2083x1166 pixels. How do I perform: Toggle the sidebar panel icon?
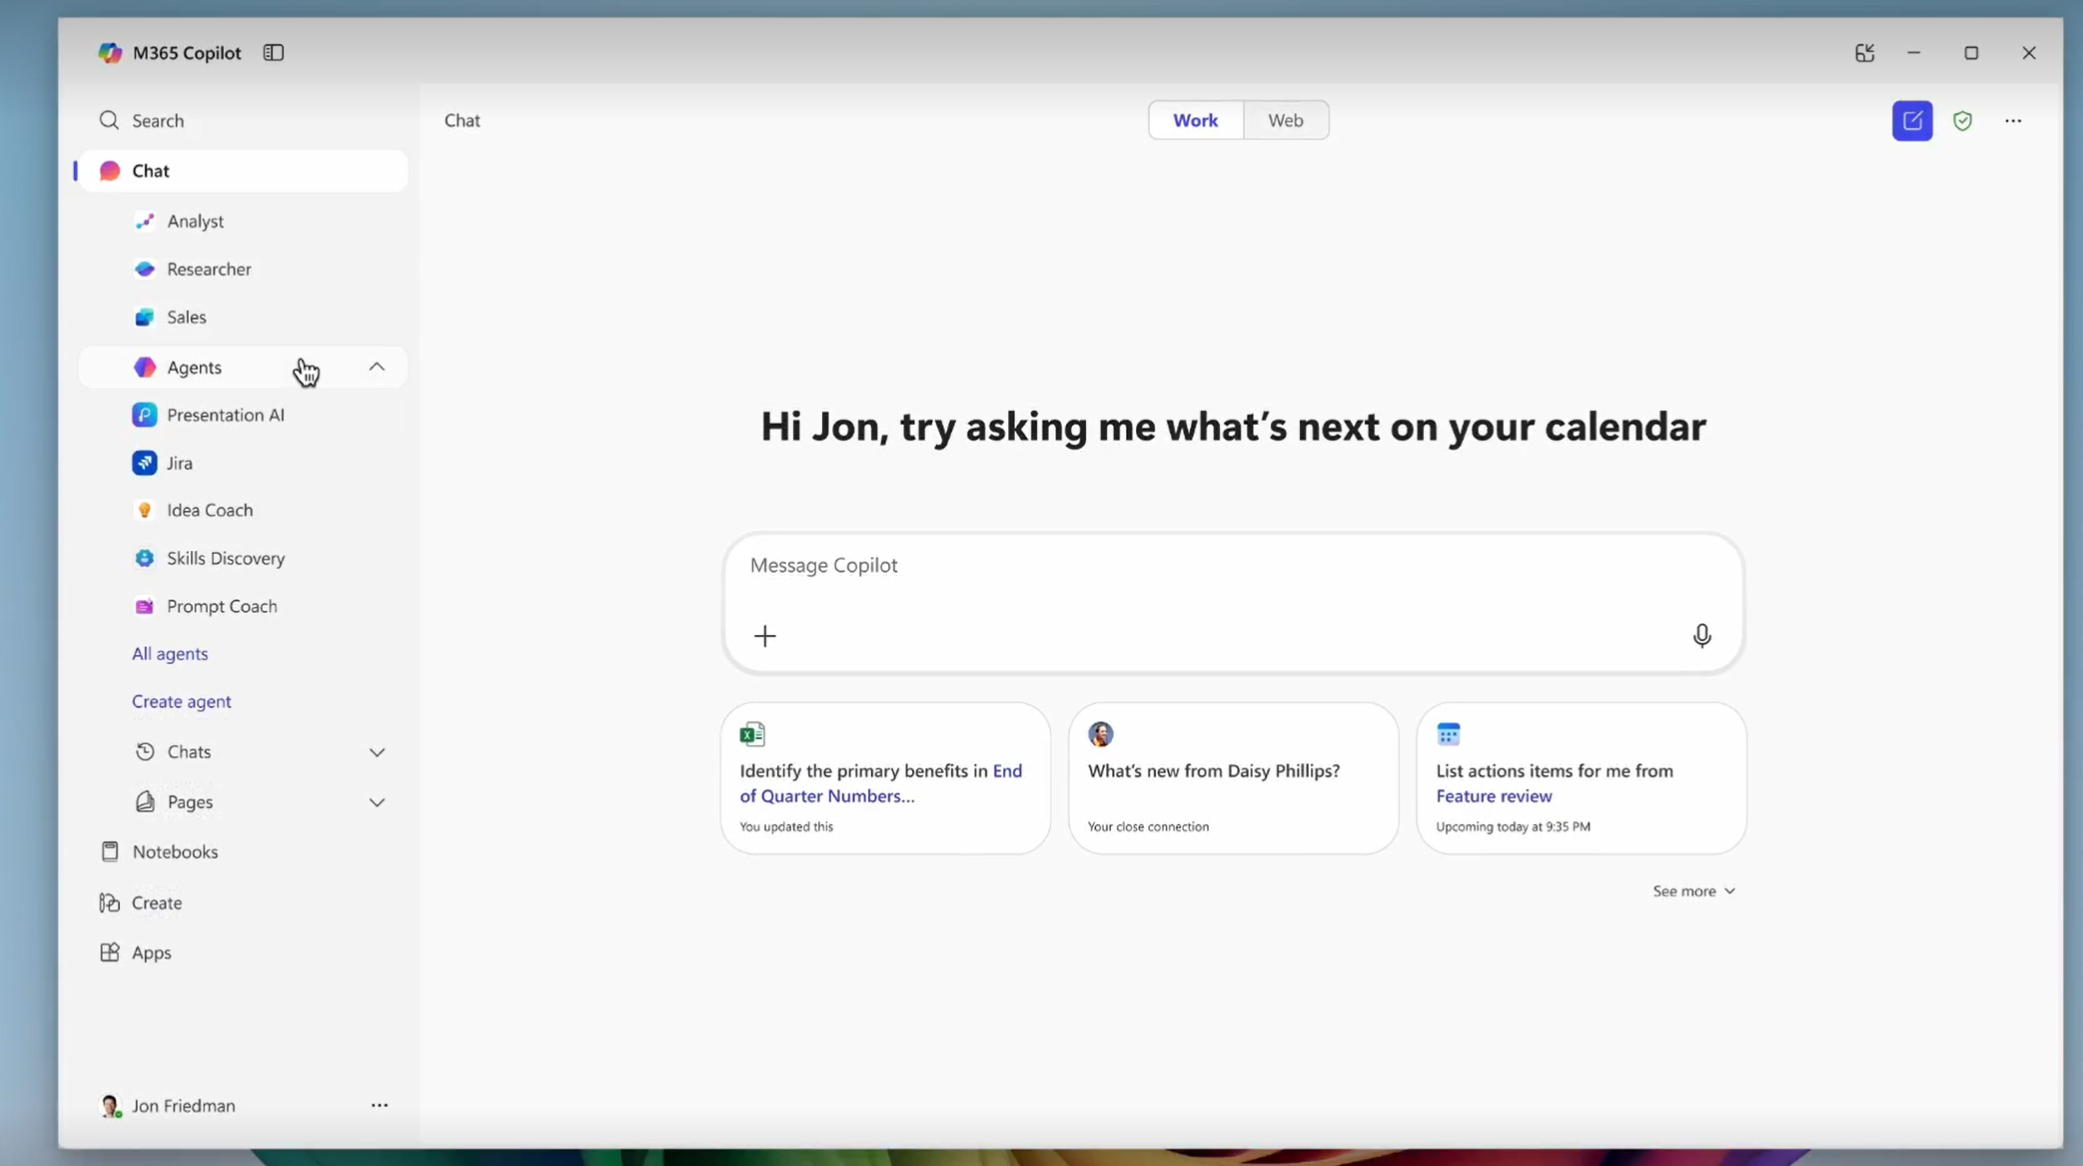(273, 53)
